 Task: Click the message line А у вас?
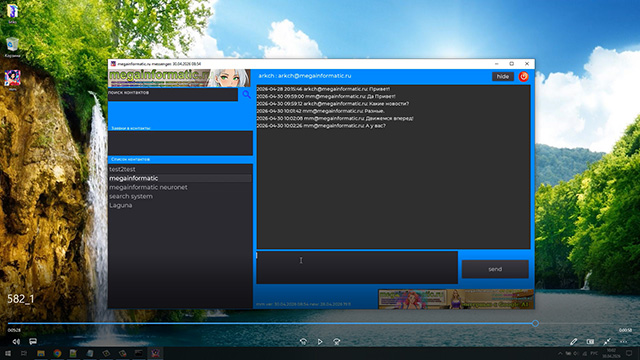coord(321,126)
